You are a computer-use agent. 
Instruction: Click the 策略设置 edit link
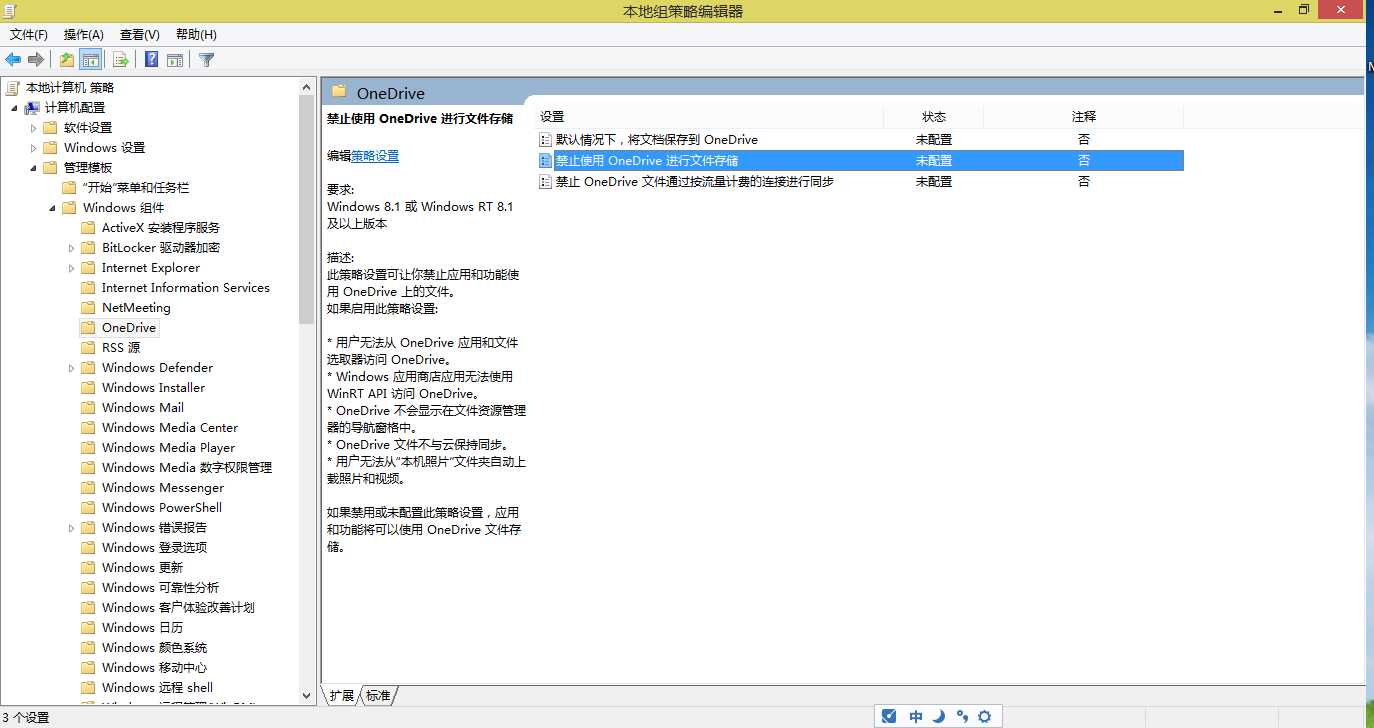[375, 156]
